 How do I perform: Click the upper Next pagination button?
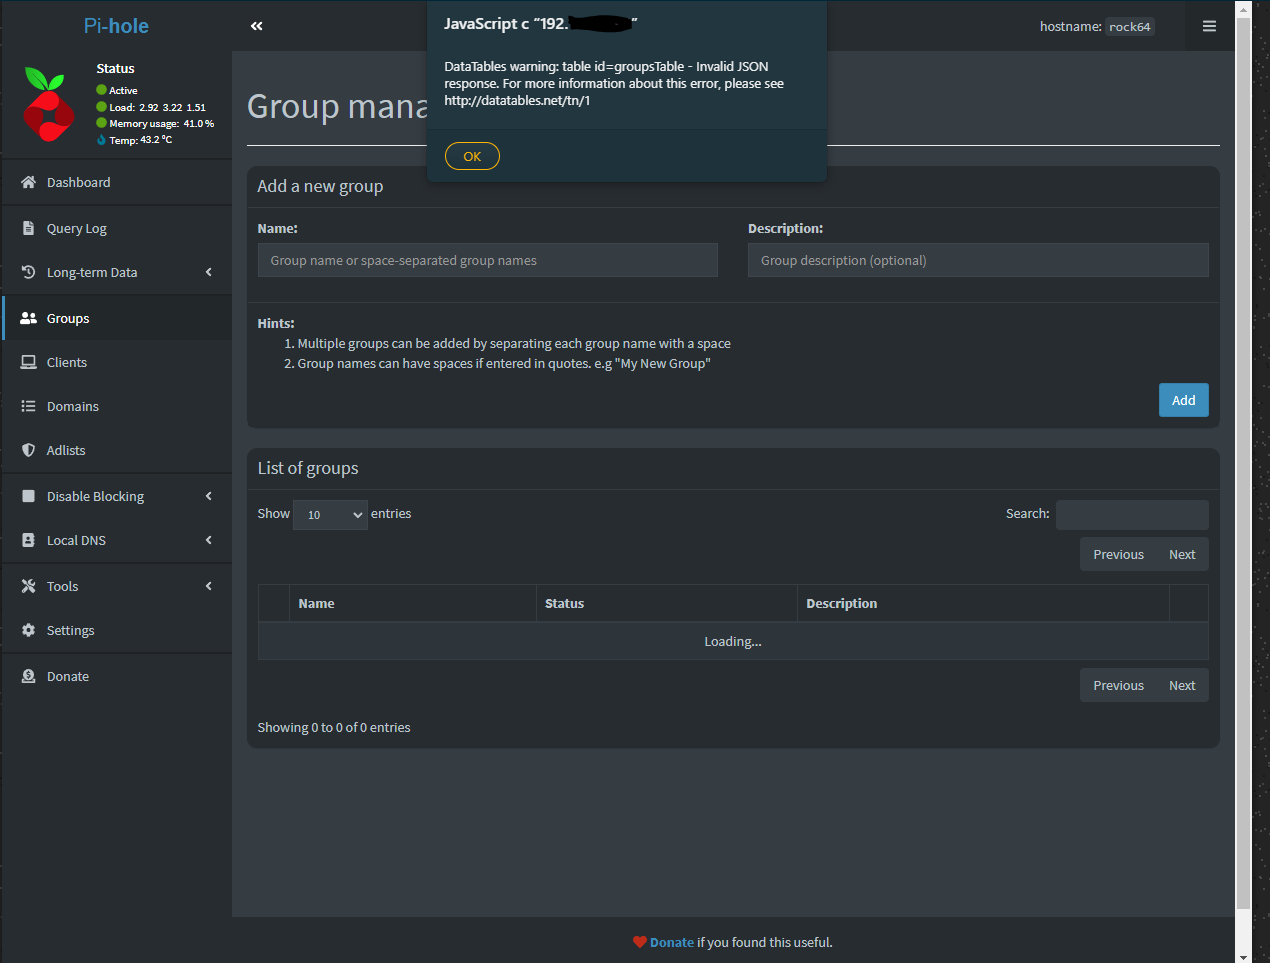(x=1182, y=554)
